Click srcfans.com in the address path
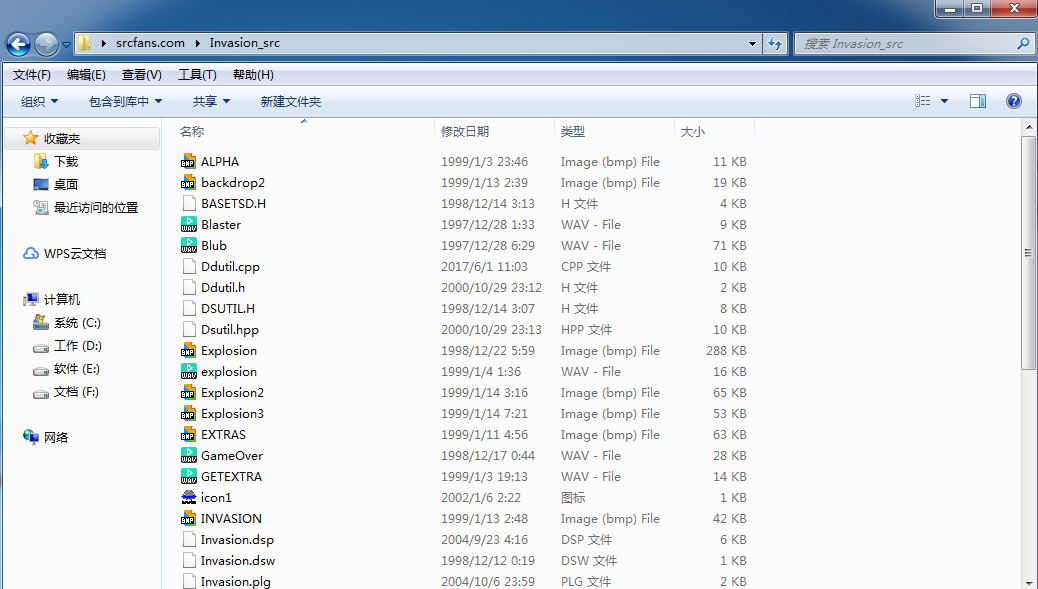This screenshot has height=589, width=1038. pos(150,43)
